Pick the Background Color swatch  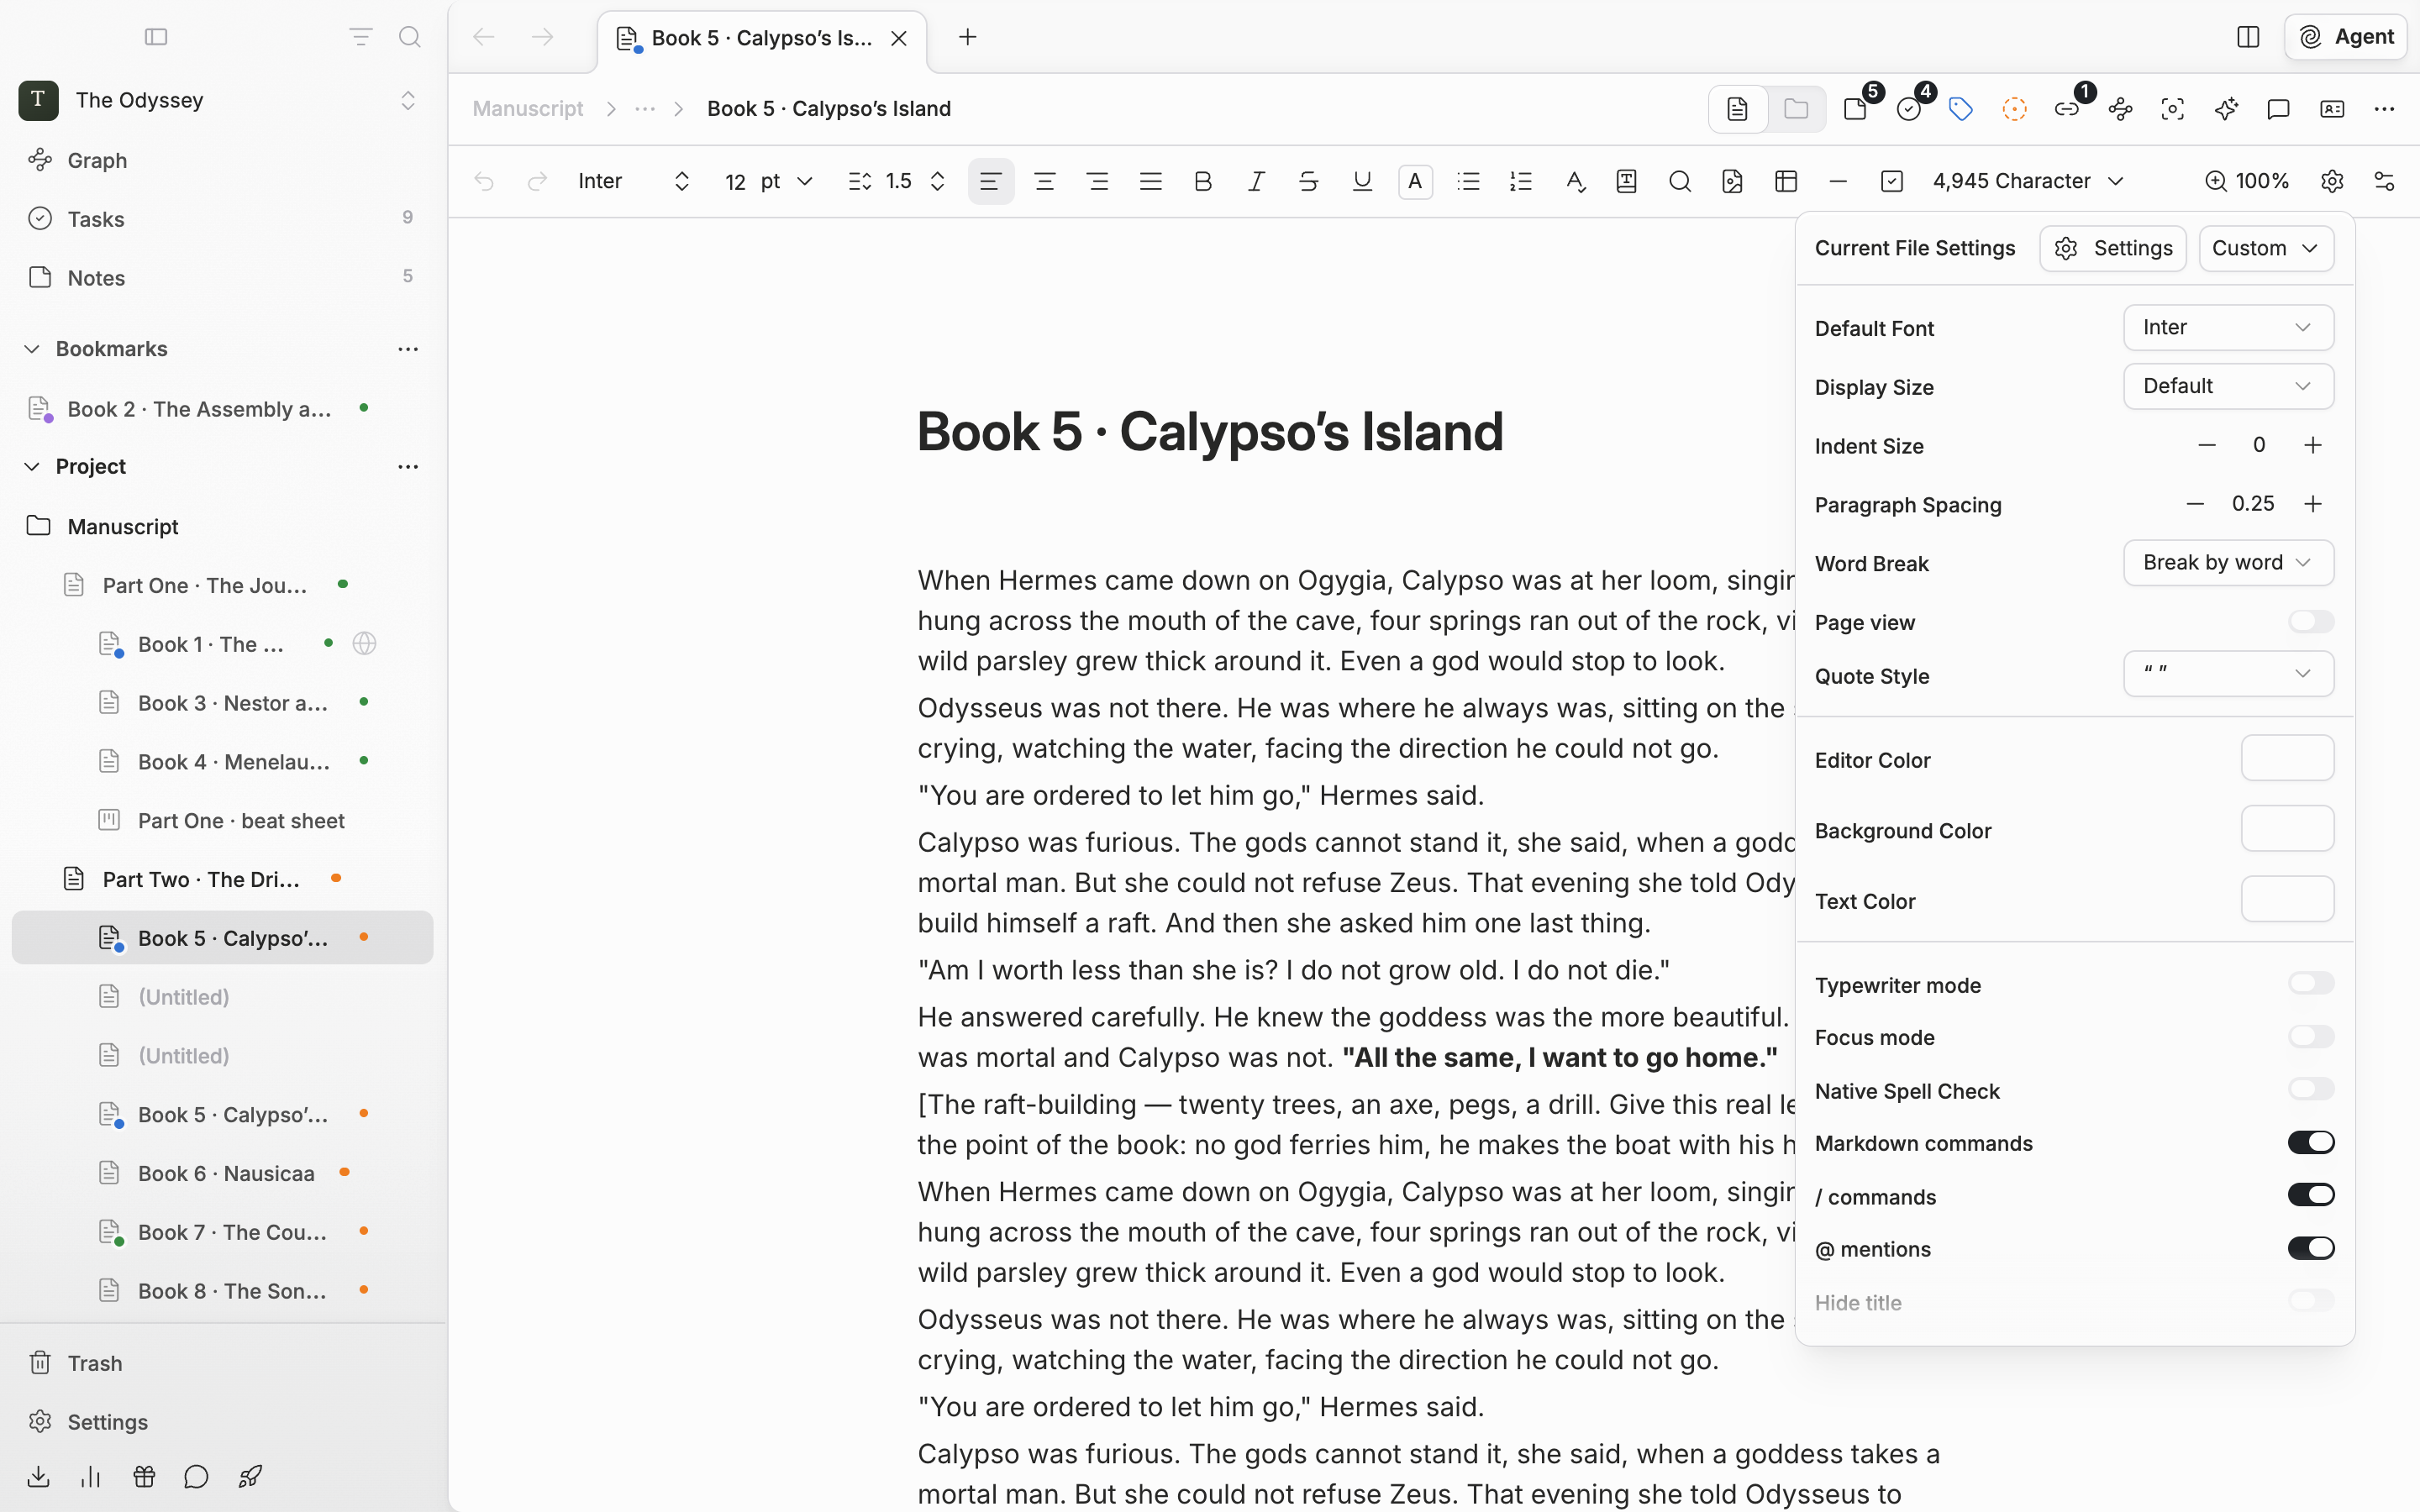[x=2287, y=829]
